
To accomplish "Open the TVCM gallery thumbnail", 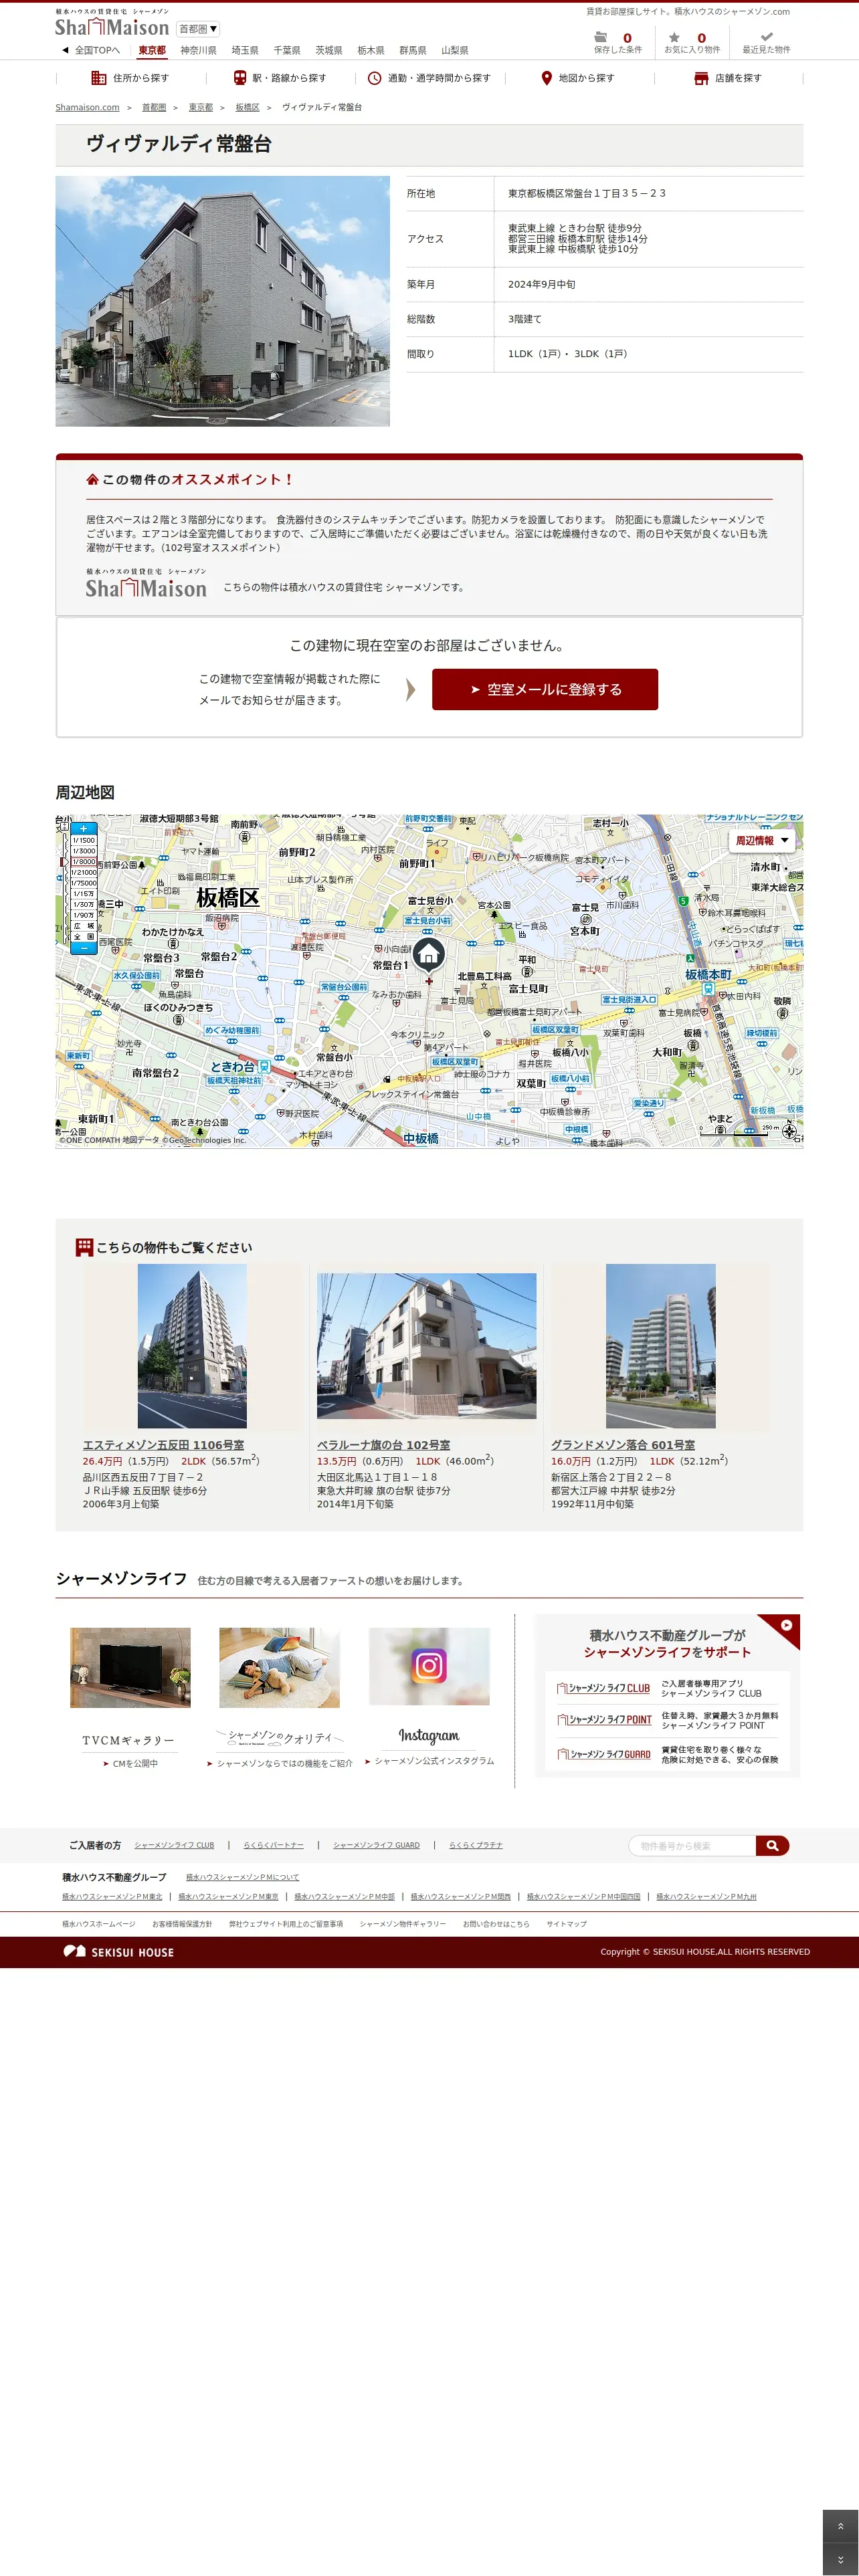I will pyautogui.click(x=130, y=1667).
